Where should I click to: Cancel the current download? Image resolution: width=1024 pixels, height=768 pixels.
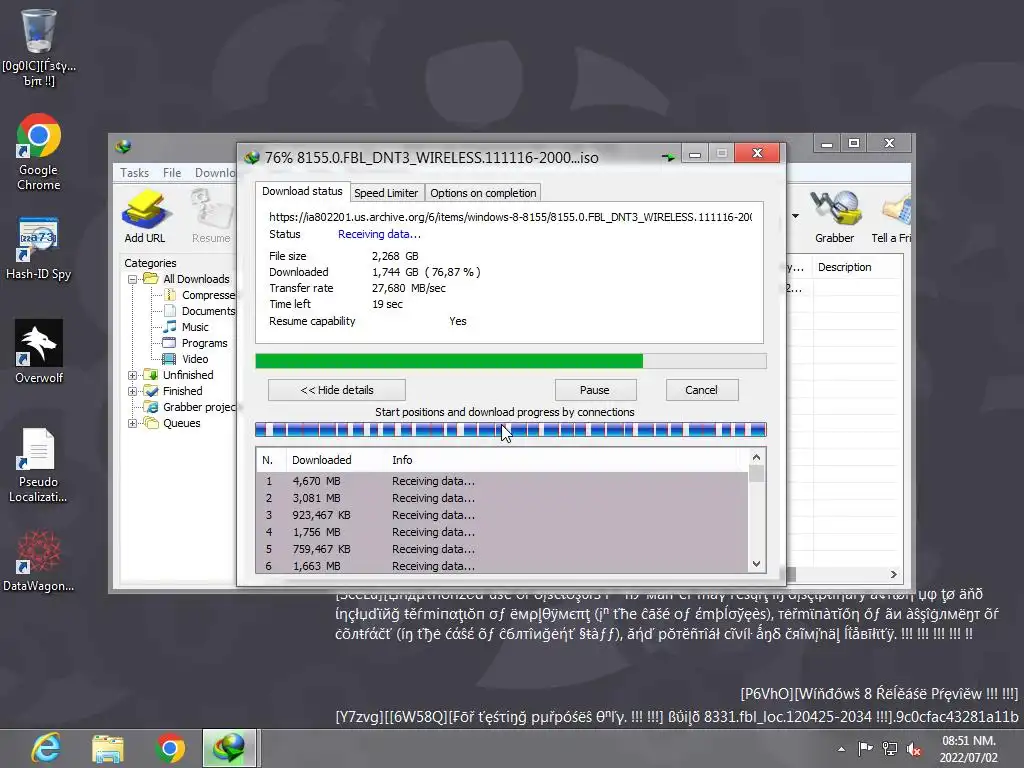(x=701, y=390)
